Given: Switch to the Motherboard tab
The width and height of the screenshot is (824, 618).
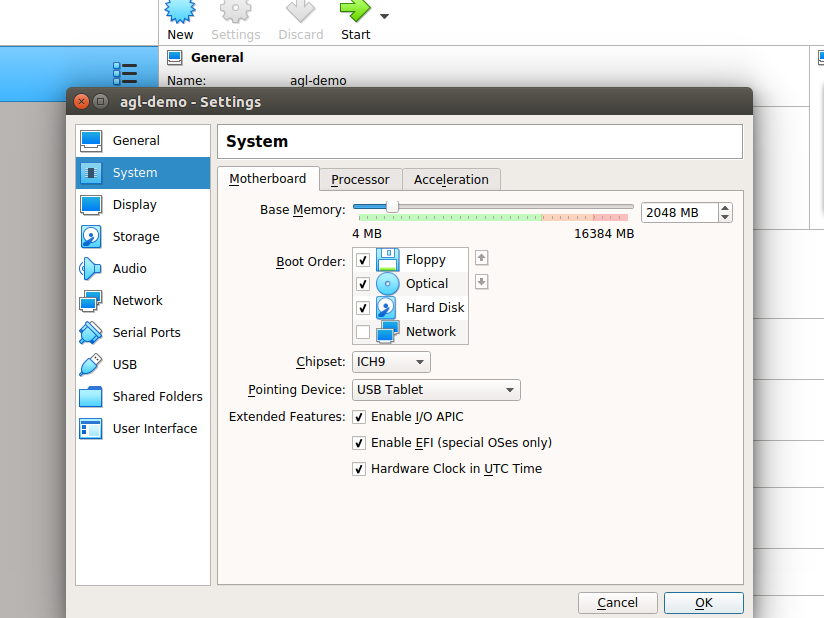Looking at the screenshot, I should tap(267, 179).
